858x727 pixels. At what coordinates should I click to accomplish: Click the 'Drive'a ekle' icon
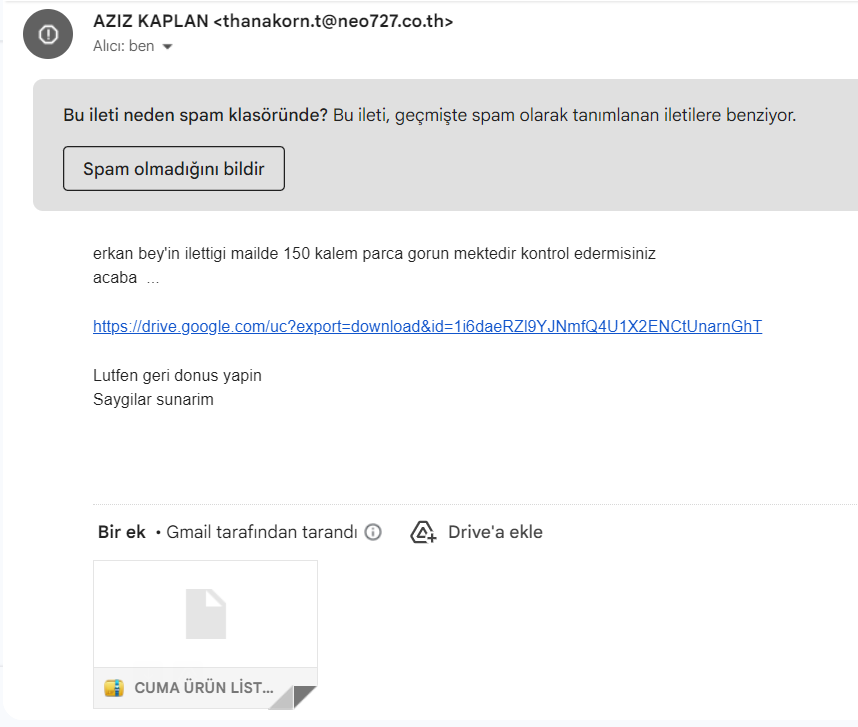pos(423,532)
